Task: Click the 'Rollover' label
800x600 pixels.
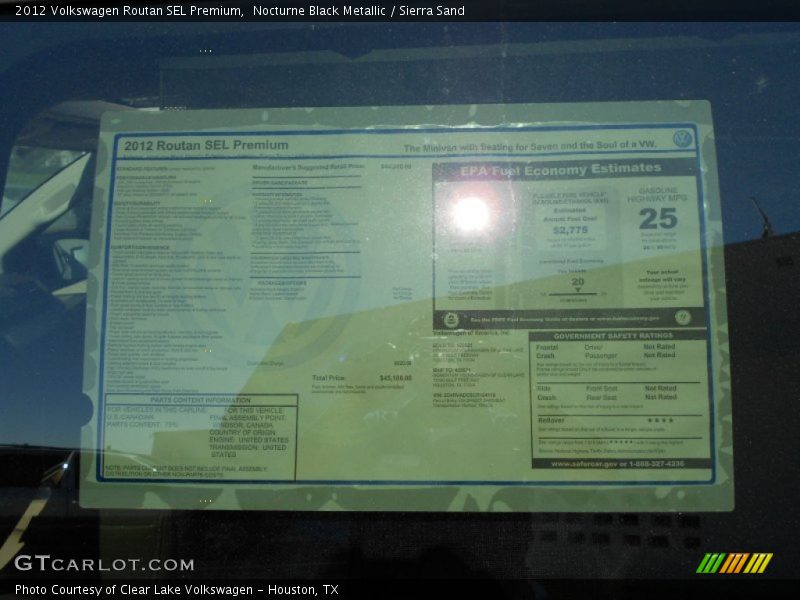Action: (551, 420)
